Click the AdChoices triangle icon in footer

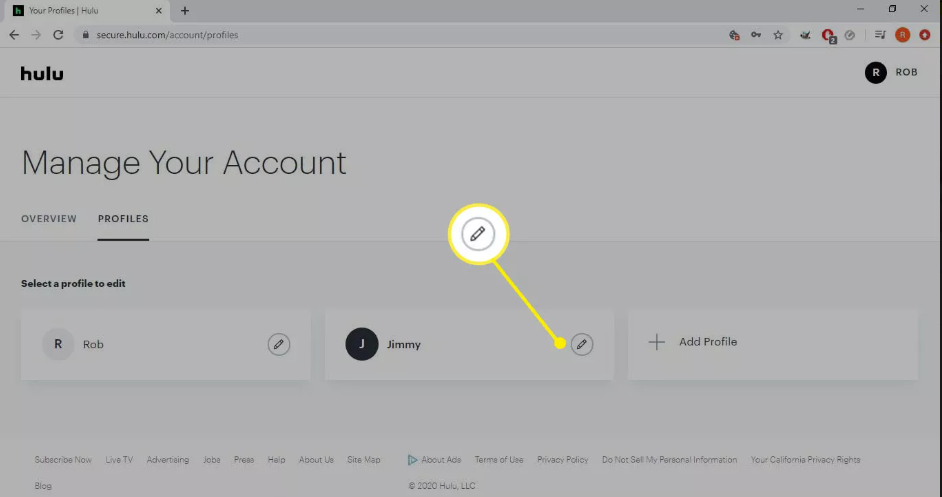coord(412,460)
